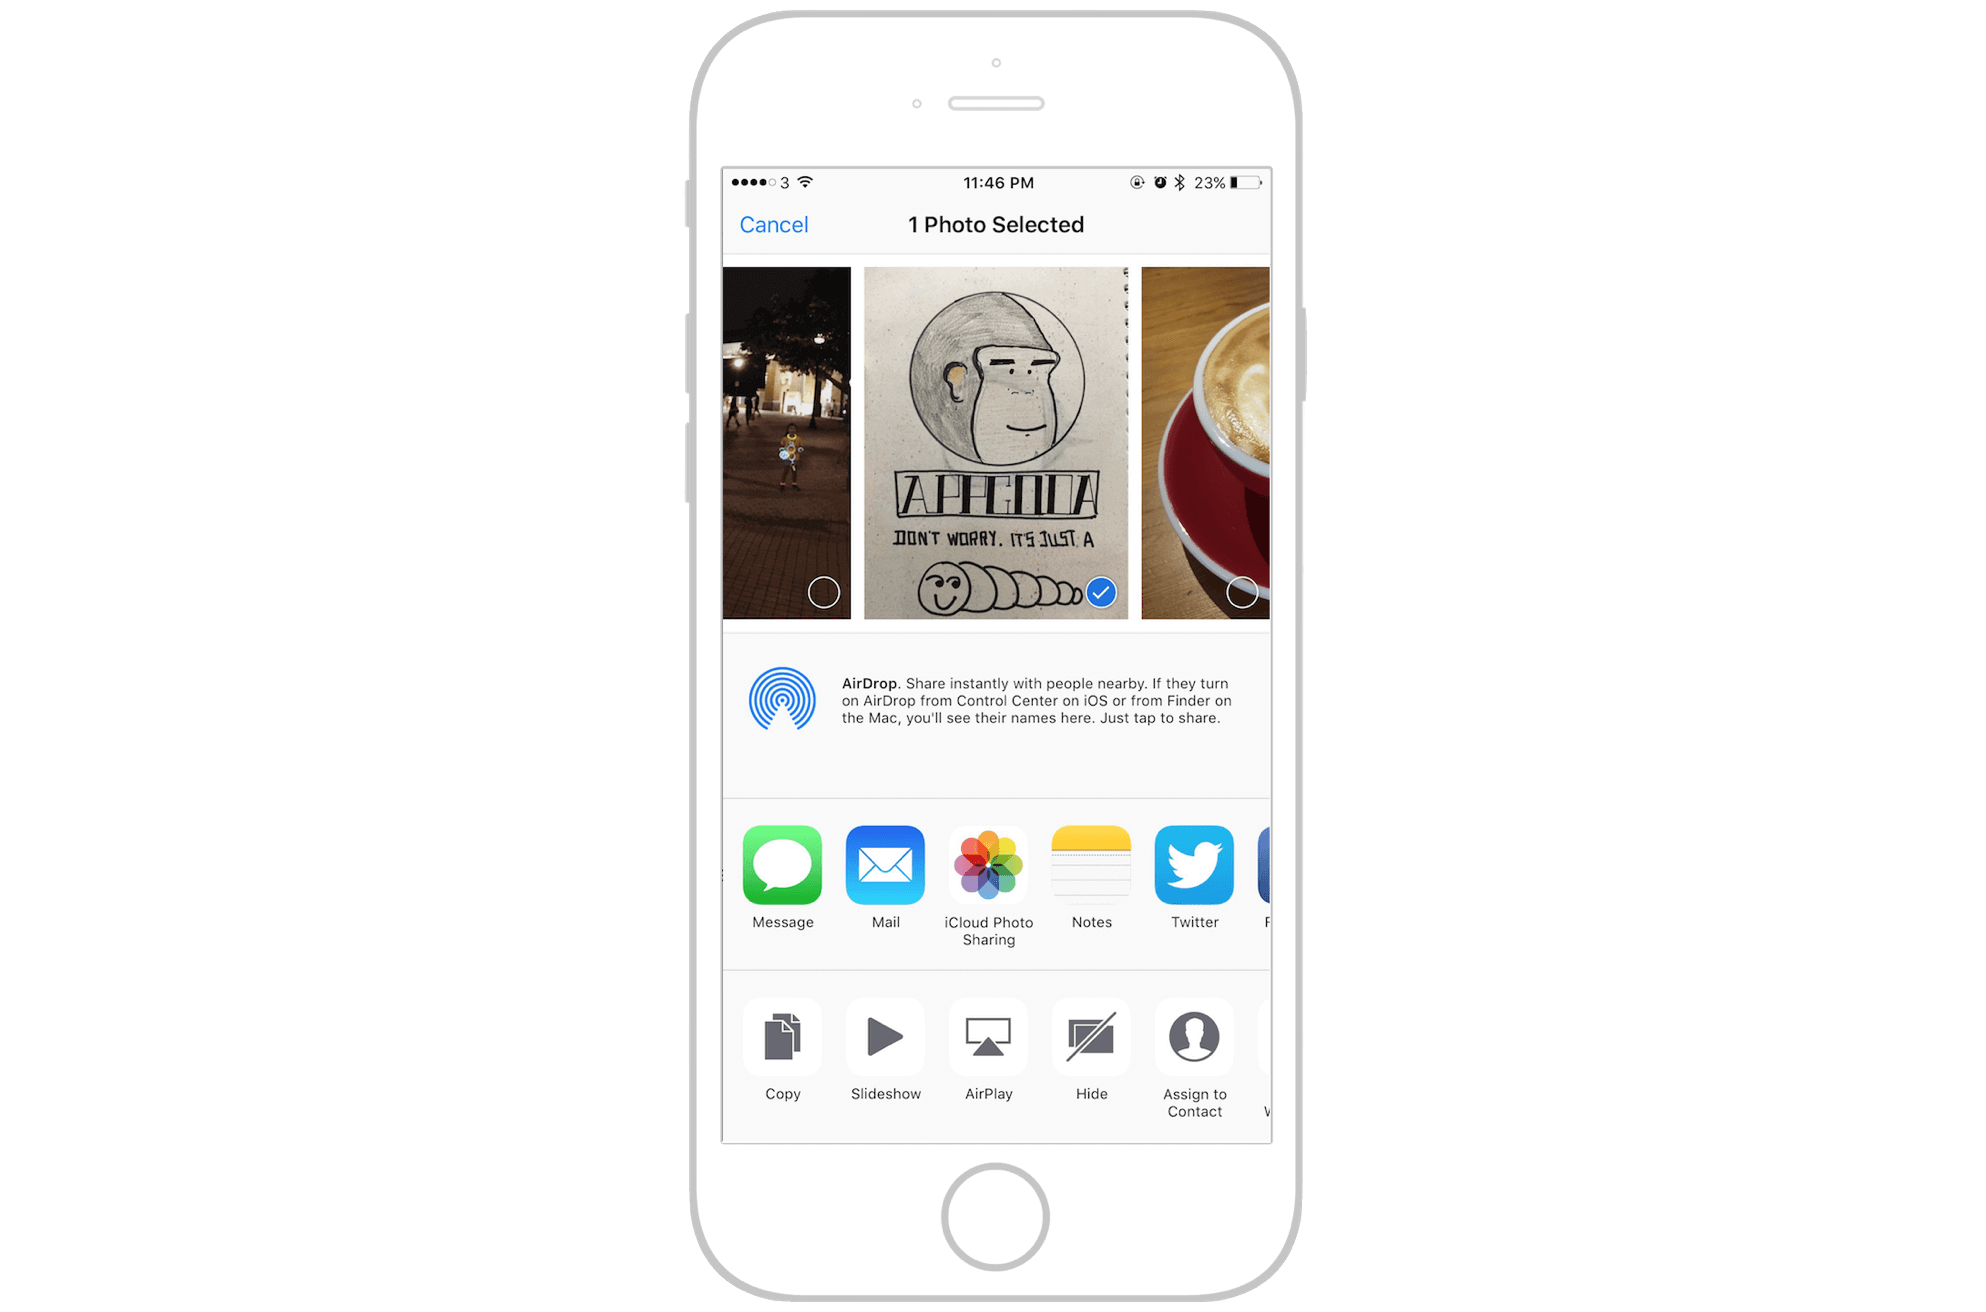Select the middle Appreola photo
The width and height of the screenshot is (1986, 1312).
click(994, 442)
